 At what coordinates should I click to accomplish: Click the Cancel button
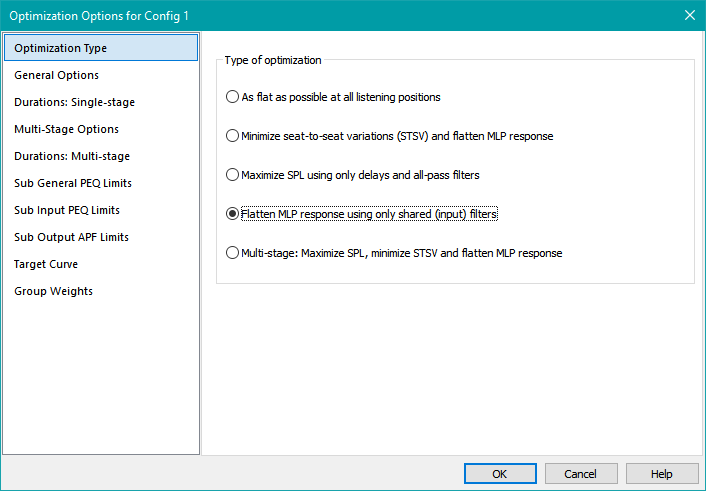click(581, 474)
